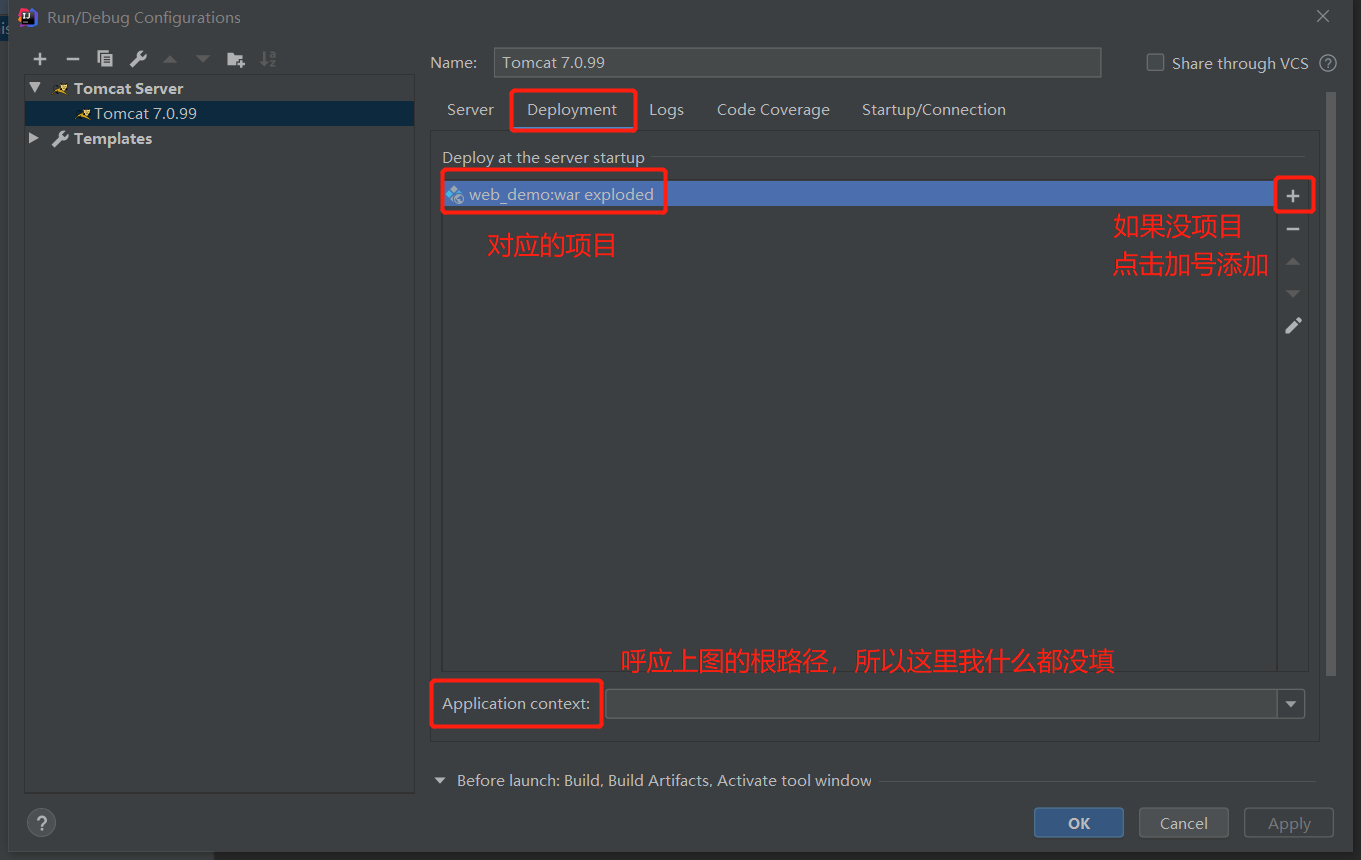Click the right panel vertical scrollbar

click(x=1331, y=385)
